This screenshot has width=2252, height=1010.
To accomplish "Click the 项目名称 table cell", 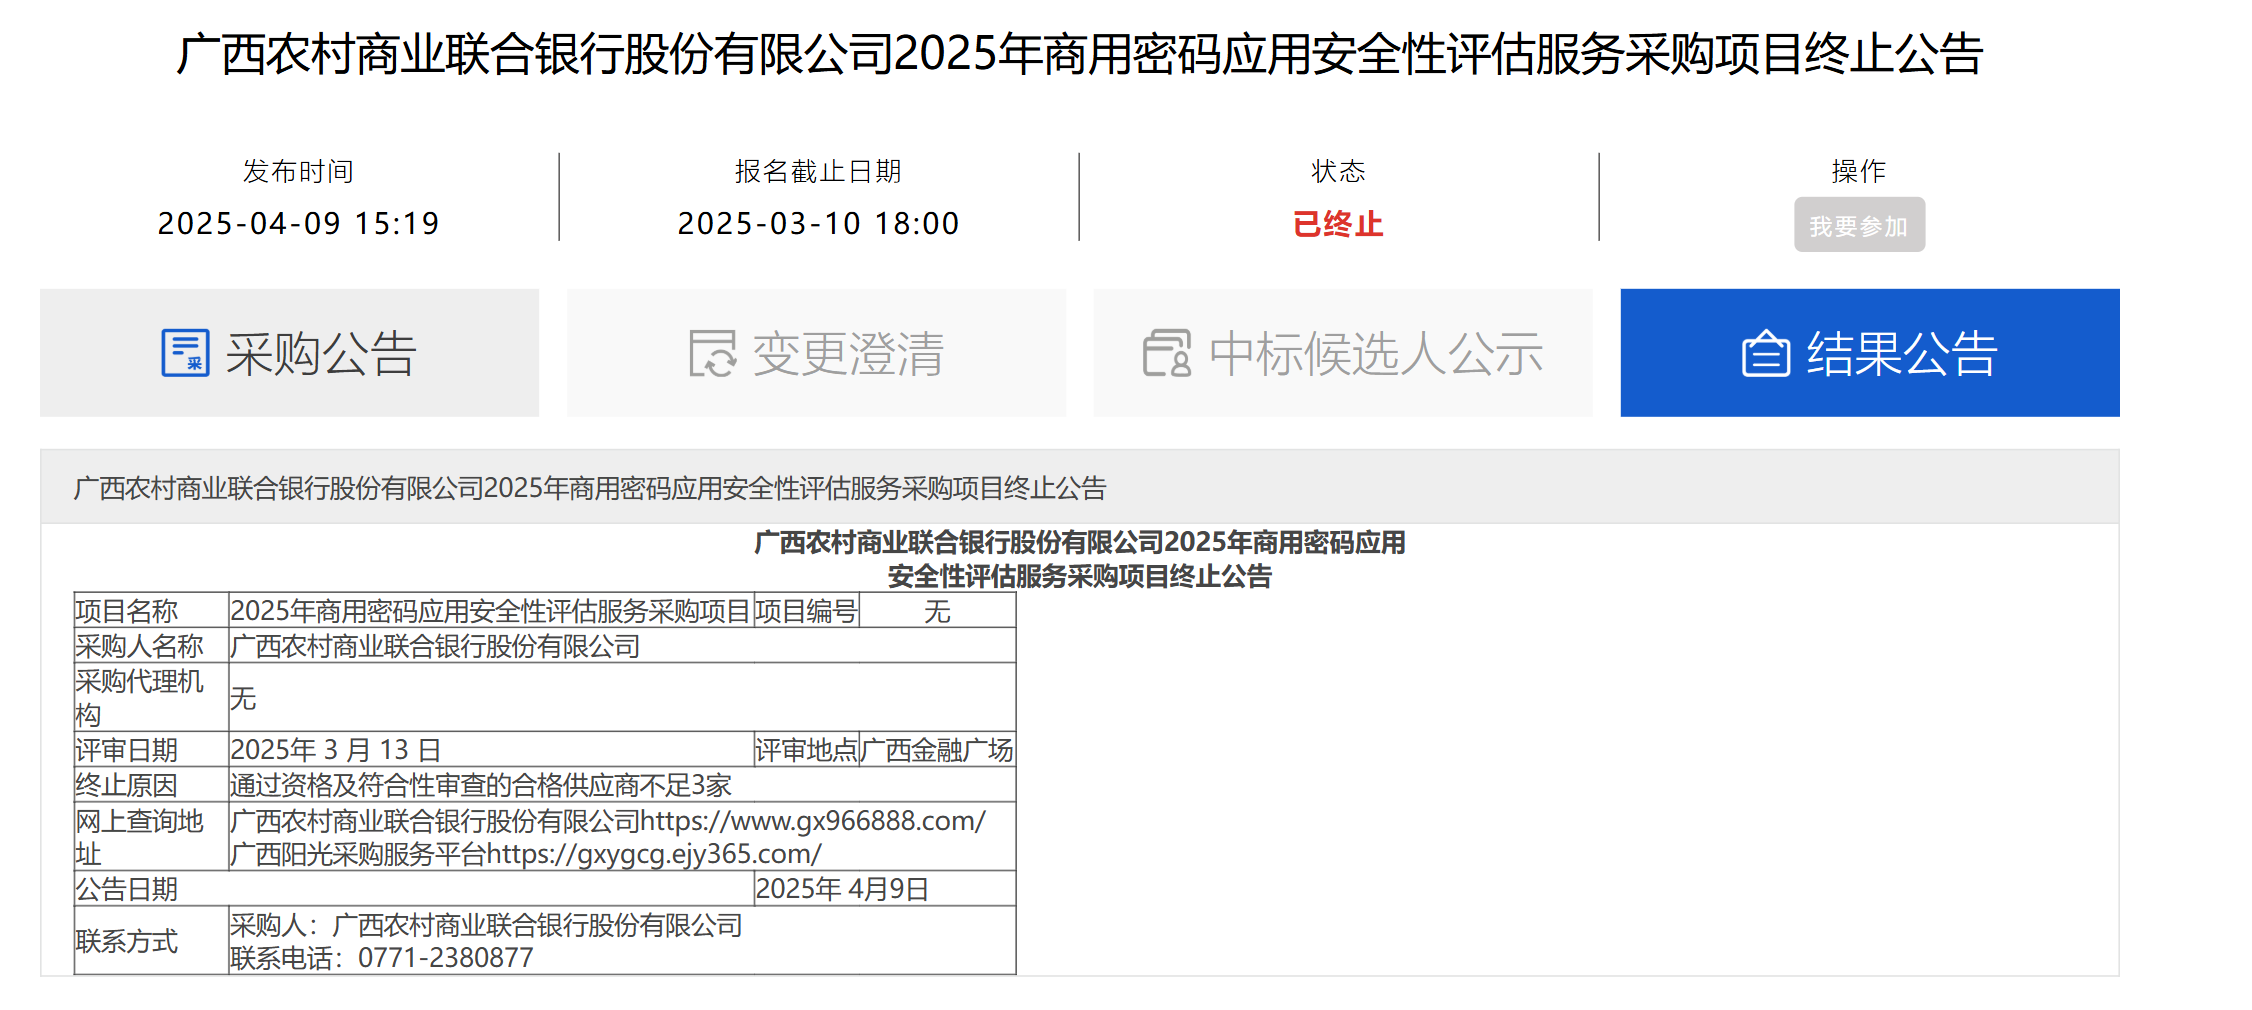I will [151, 610].
